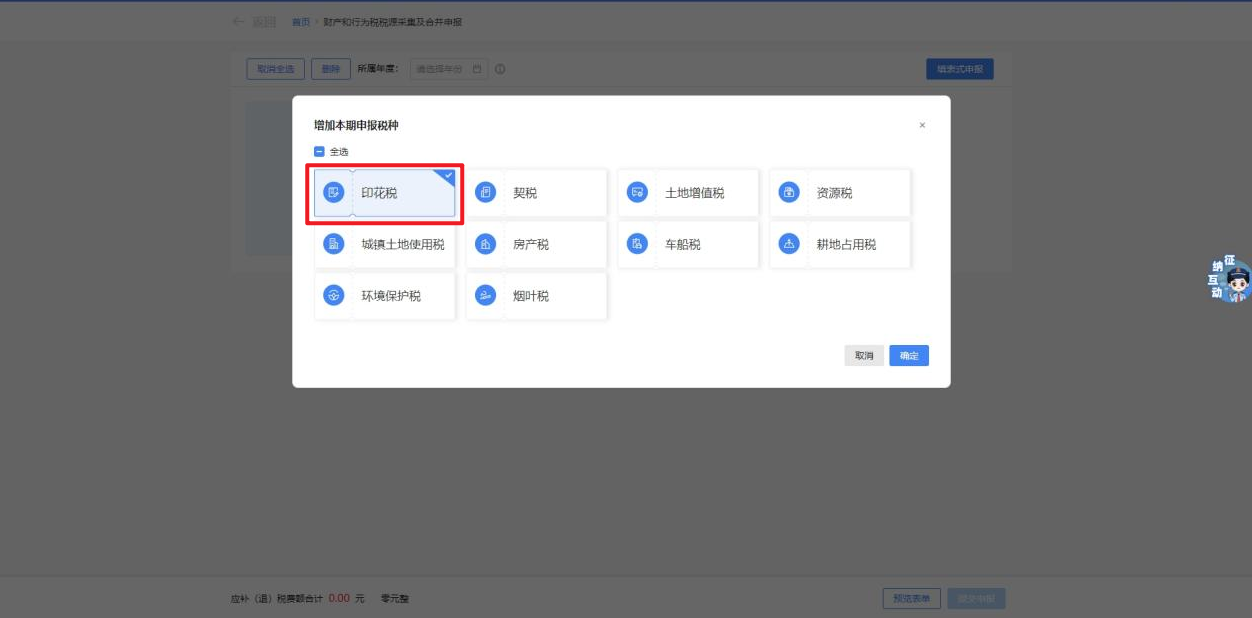Click the 城镇土地使用税 tax icon

coord(334,244)
